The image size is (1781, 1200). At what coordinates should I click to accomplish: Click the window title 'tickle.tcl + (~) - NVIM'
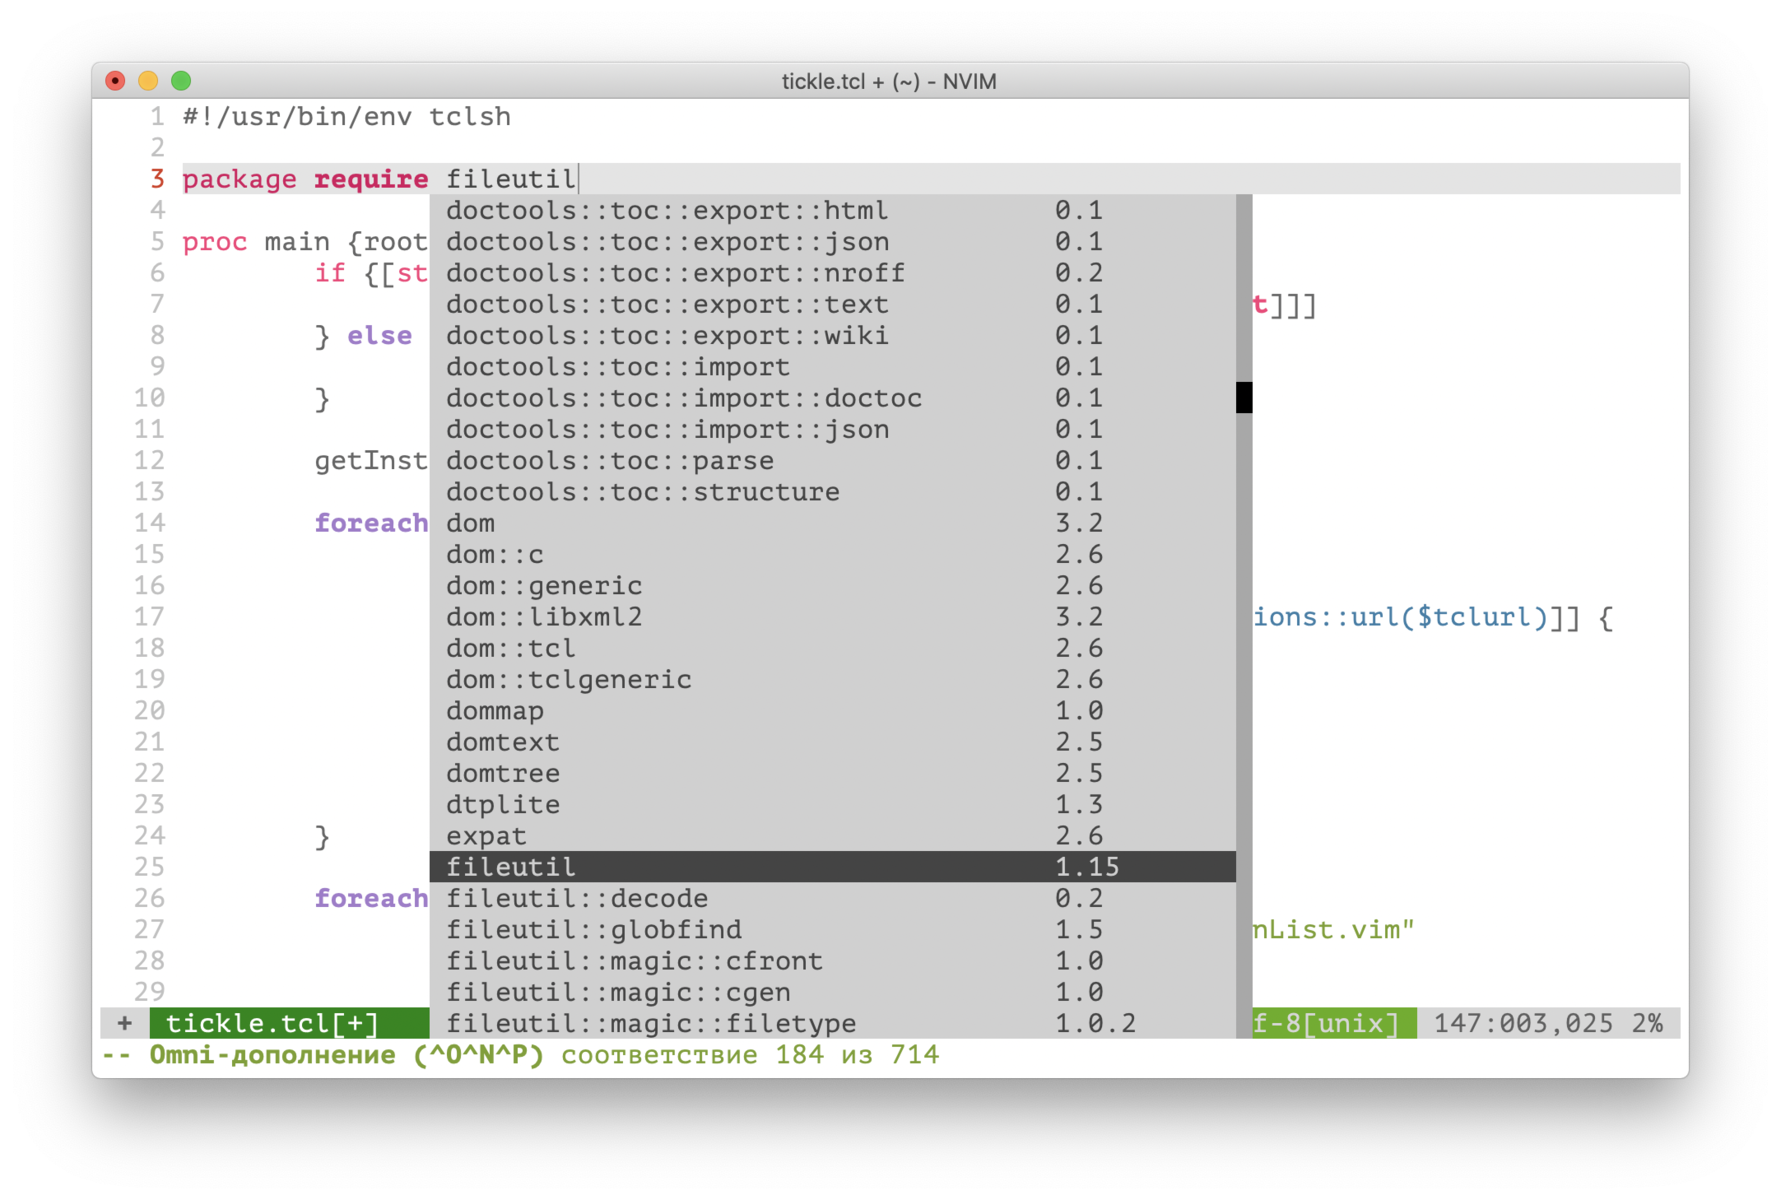[x=889, y=81]
